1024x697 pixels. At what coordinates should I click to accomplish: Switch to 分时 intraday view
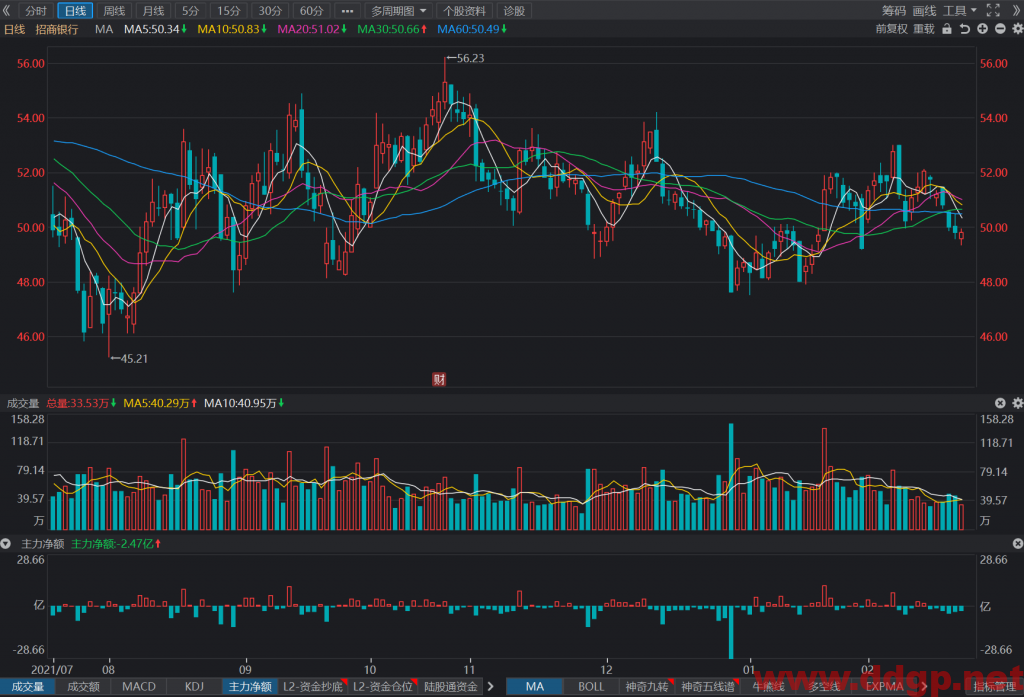coord(36,10)
